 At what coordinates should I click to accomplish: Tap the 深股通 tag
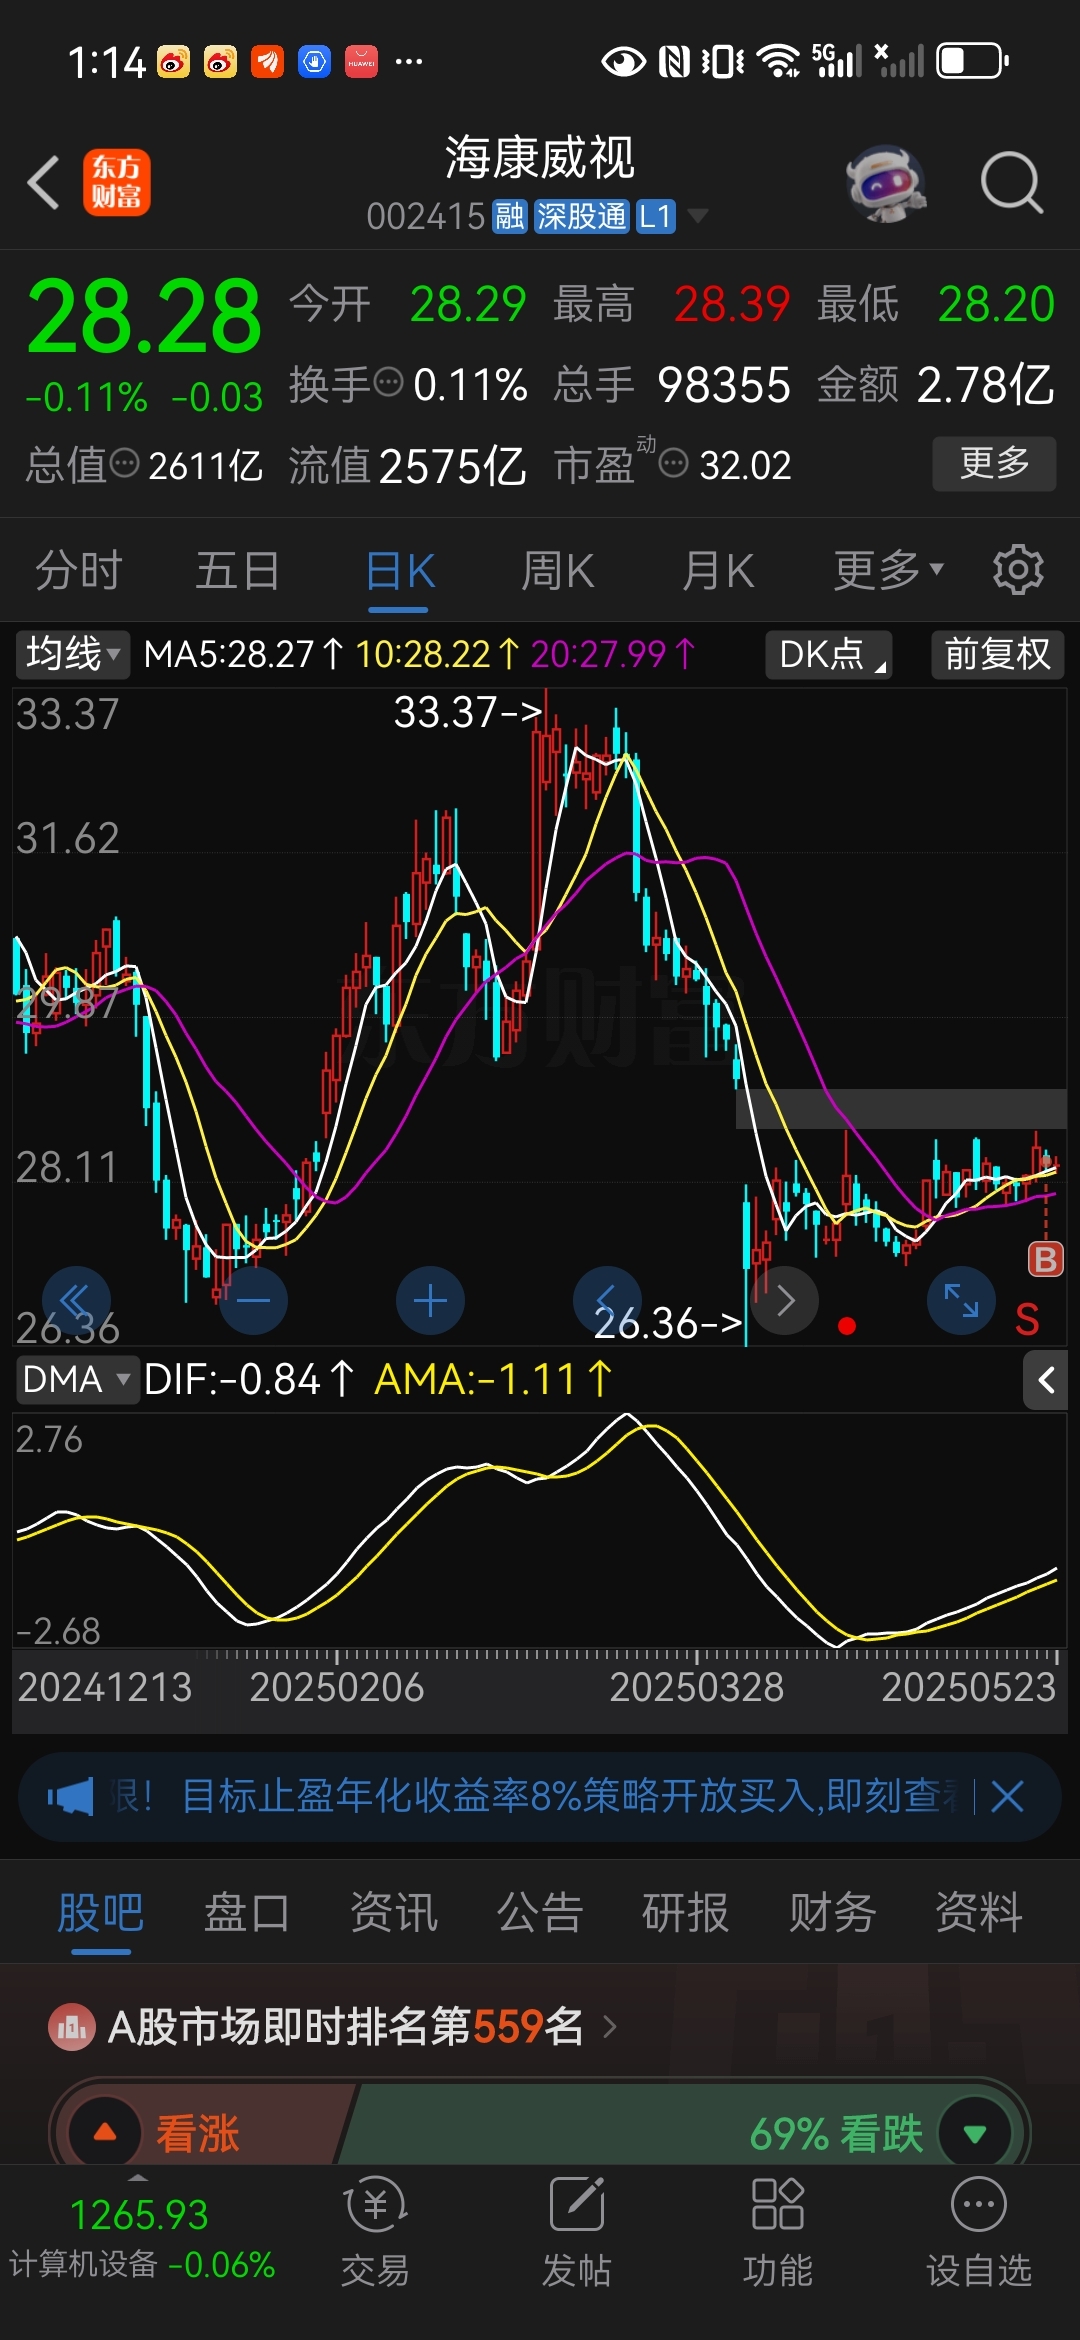coord(581,216)
